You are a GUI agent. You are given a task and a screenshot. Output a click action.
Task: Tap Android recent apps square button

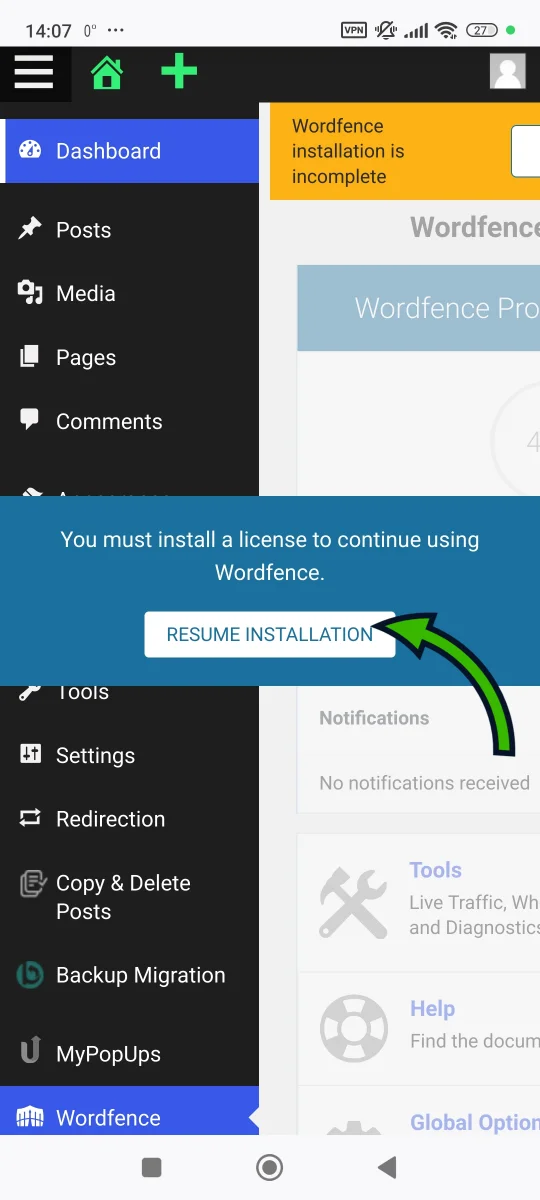151,1167
